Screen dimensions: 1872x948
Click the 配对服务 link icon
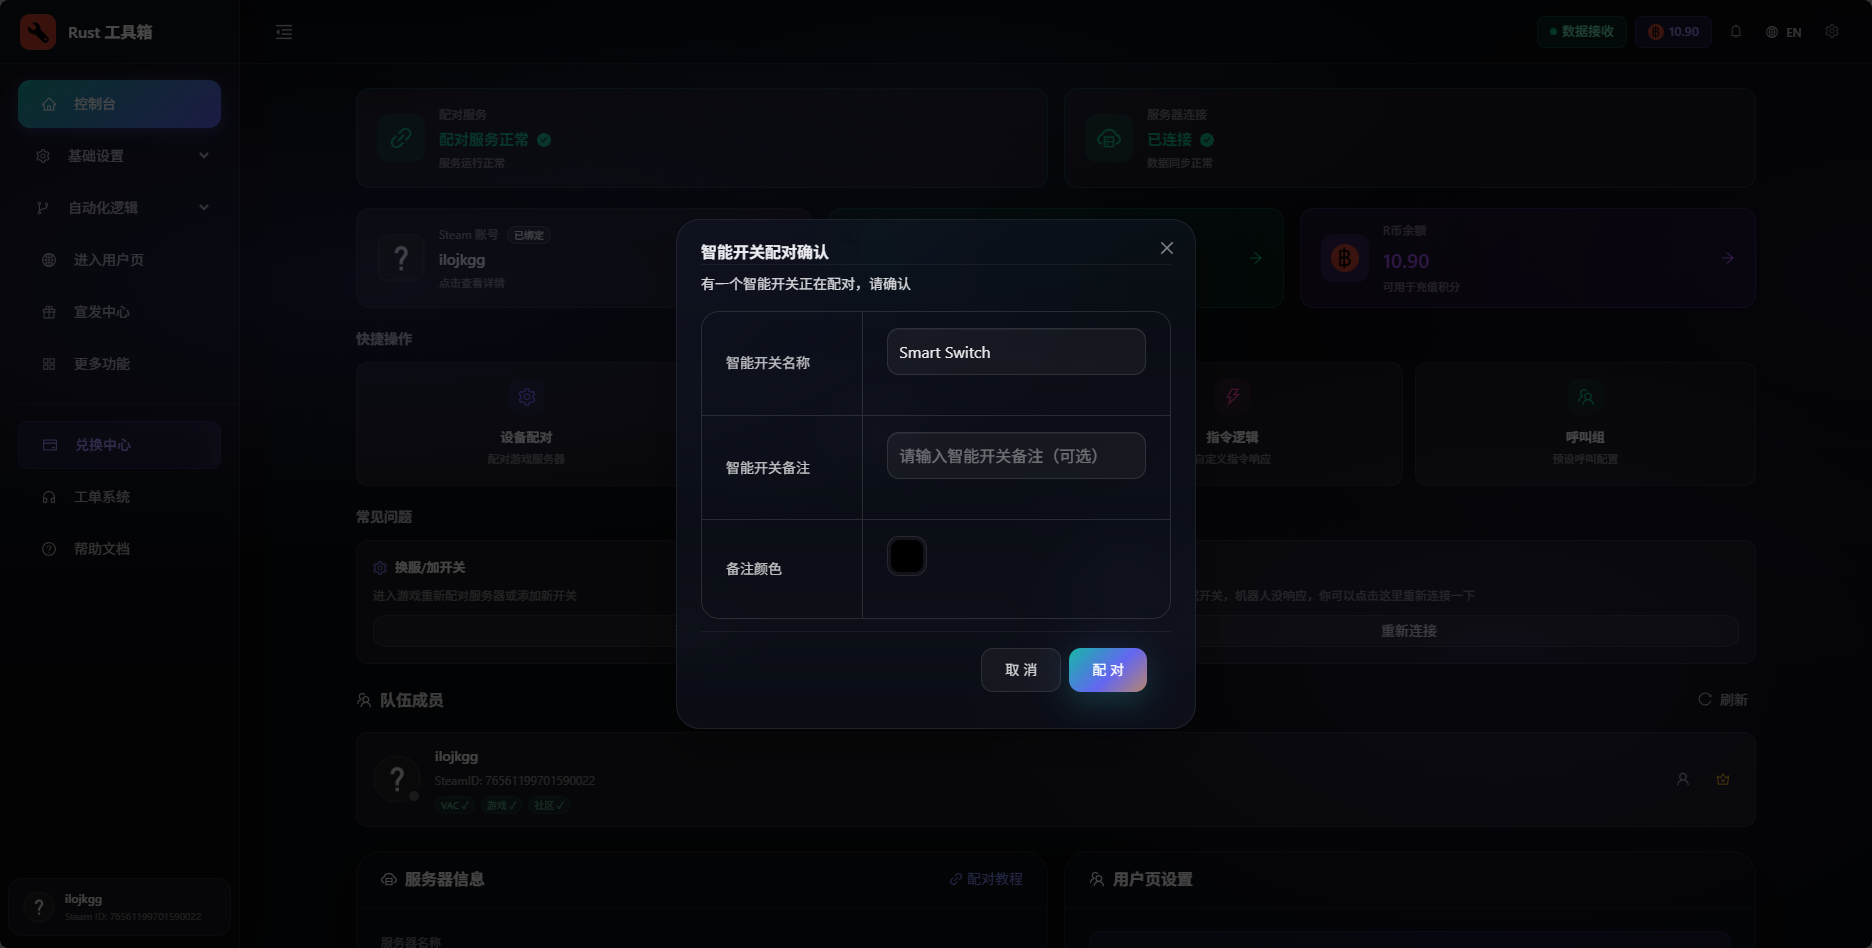click(x=401, y=138)
